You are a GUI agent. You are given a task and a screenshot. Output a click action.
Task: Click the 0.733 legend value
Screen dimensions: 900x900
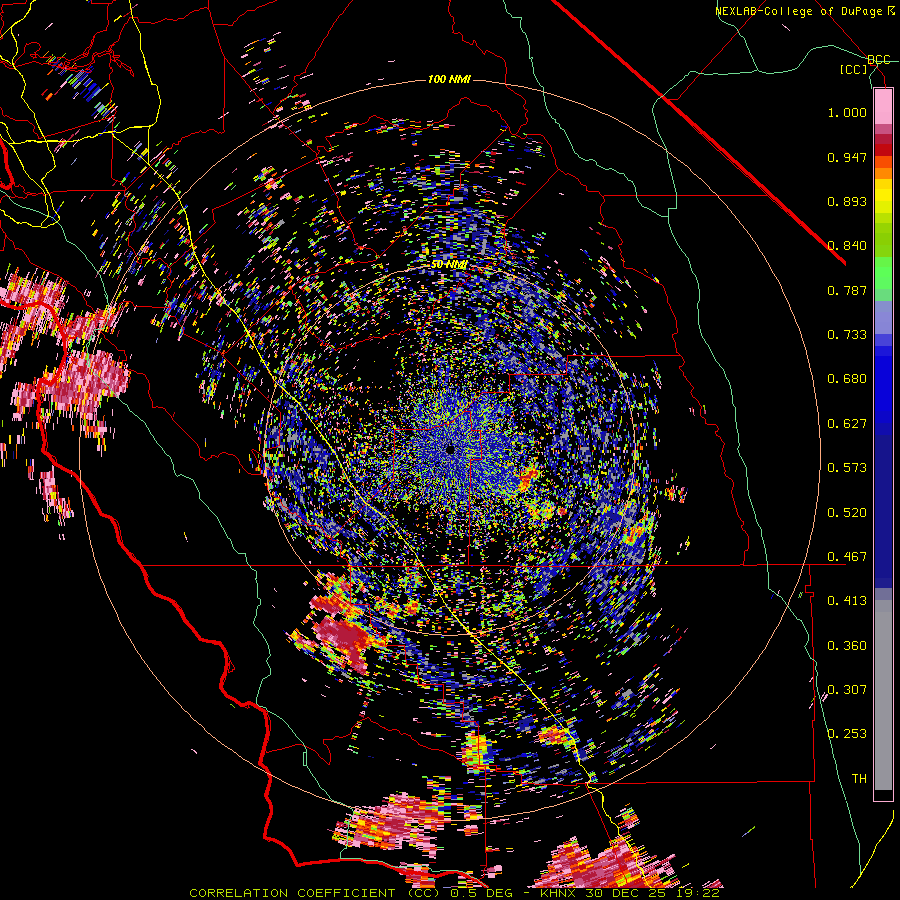[x=847, y=335]
